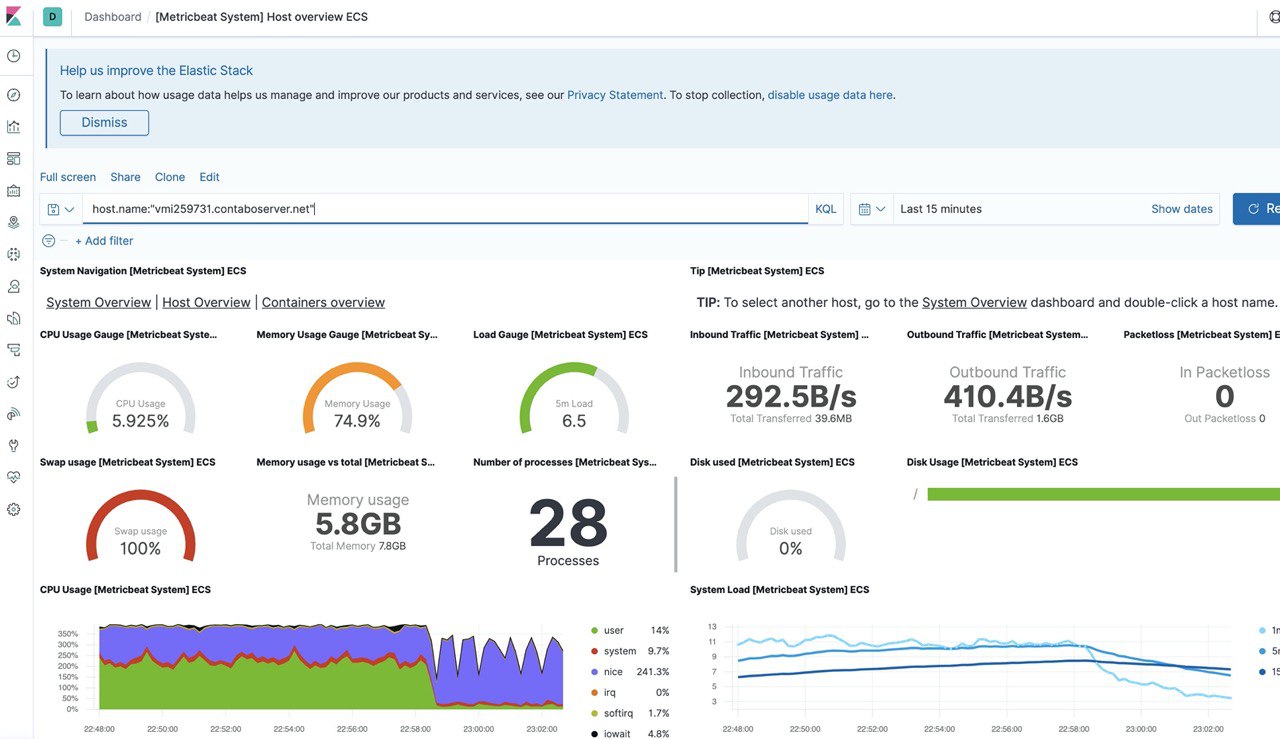The image size is (1280, 739).
Task: Click the current dashboard title breadcrumb
Action: (x=261, y=17)
